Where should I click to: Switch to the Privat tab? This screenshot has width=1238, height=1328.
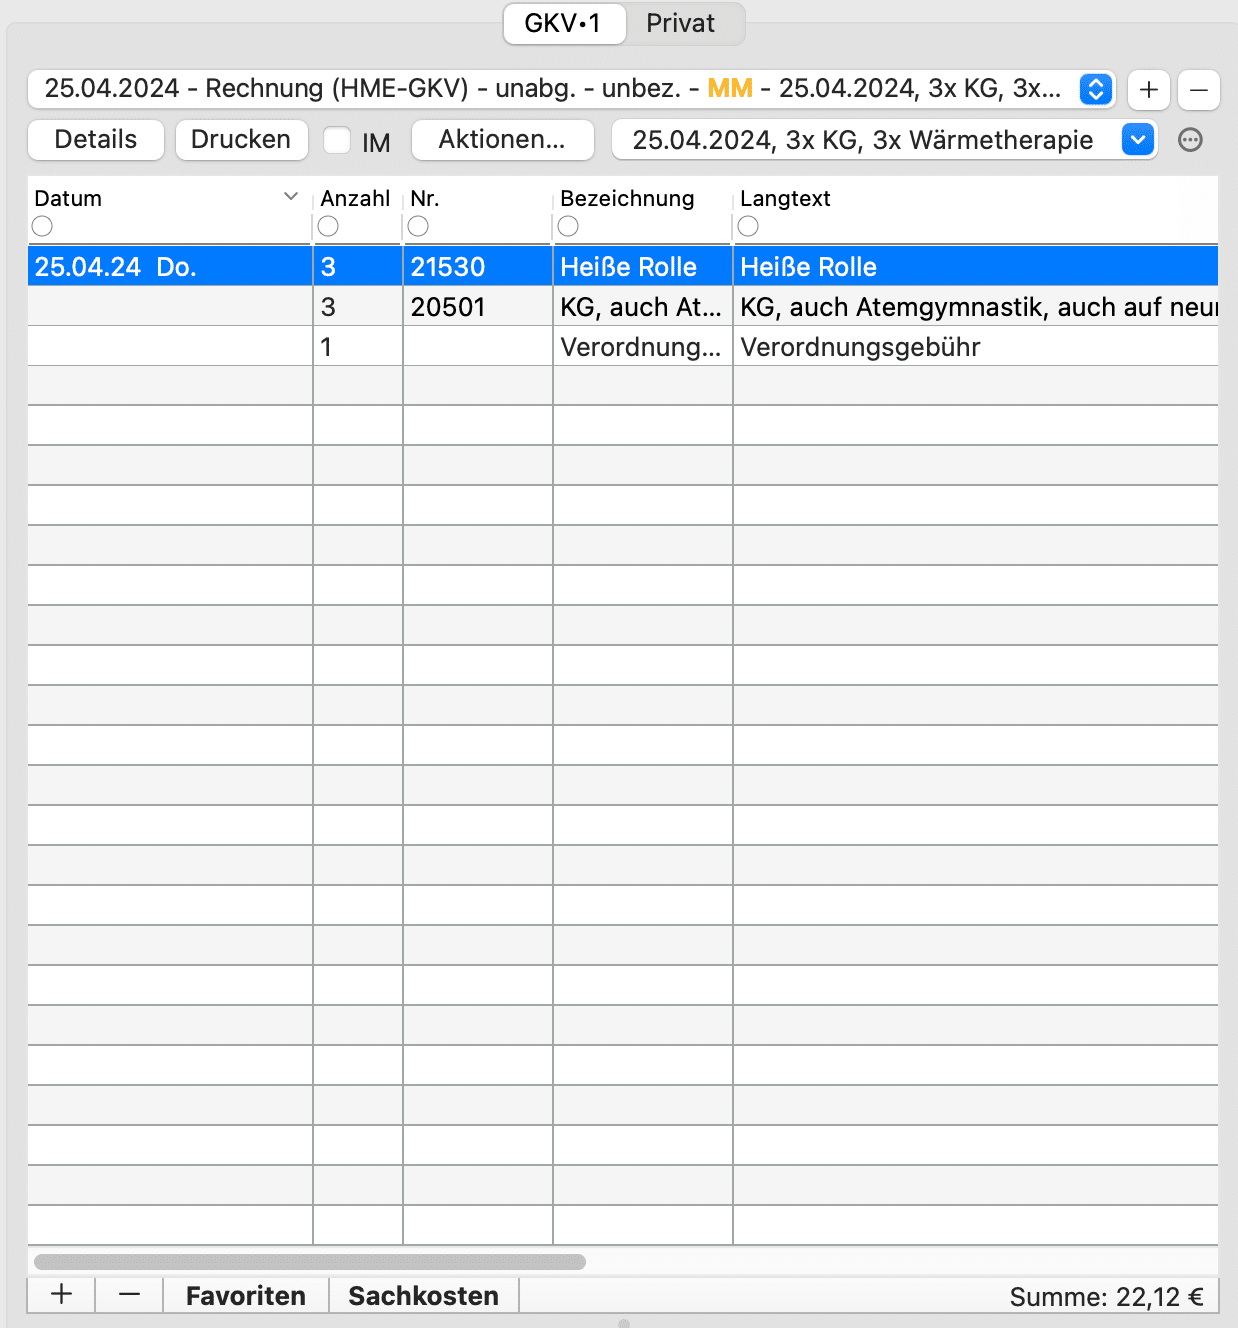point(680,23)
